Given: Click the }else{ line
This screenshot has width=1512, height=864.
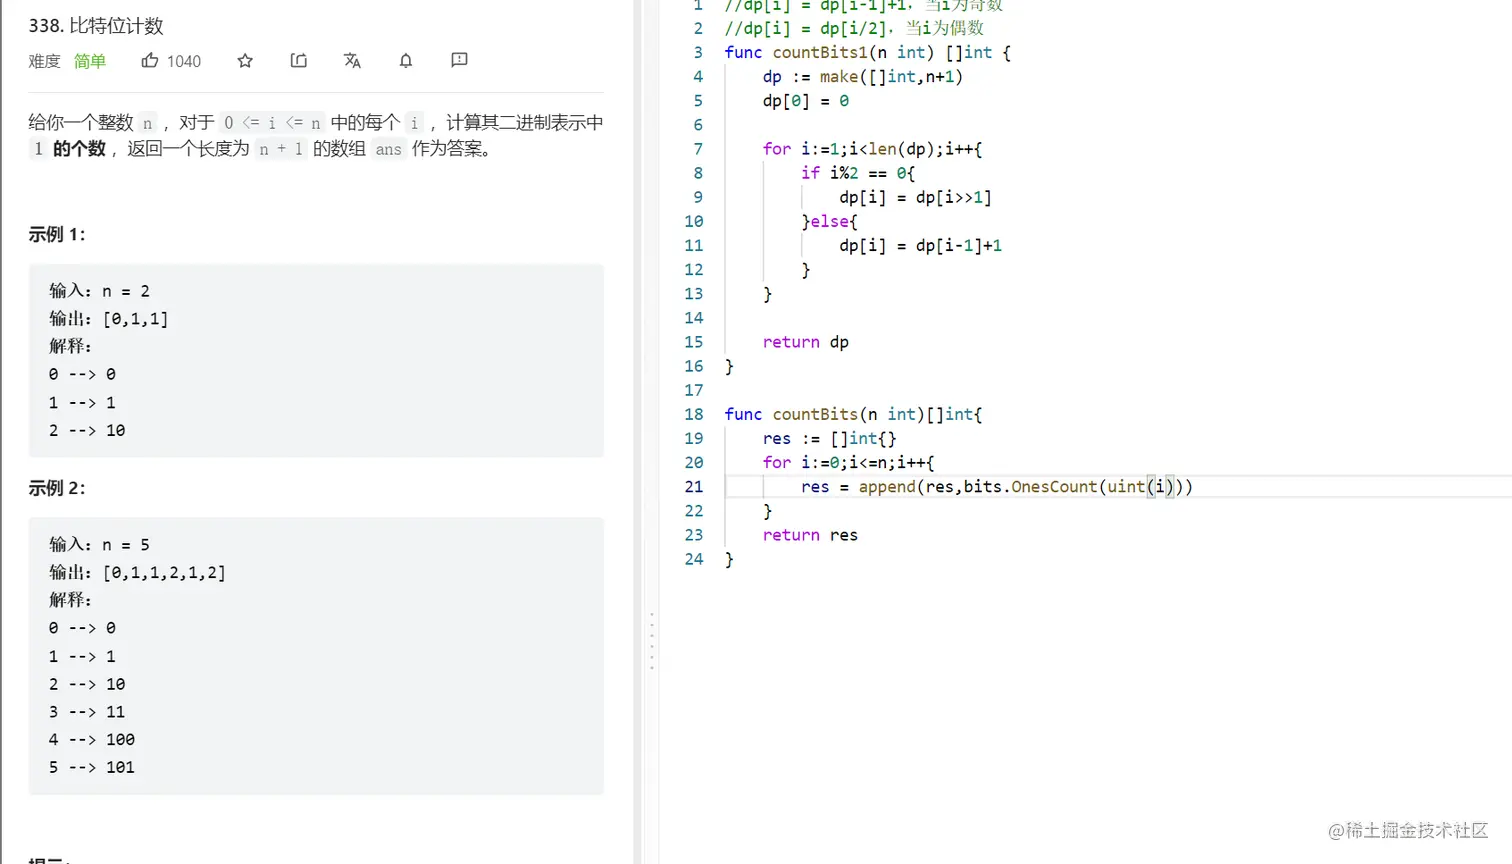Looking at the screenshot, I should [x=829, y=221].
